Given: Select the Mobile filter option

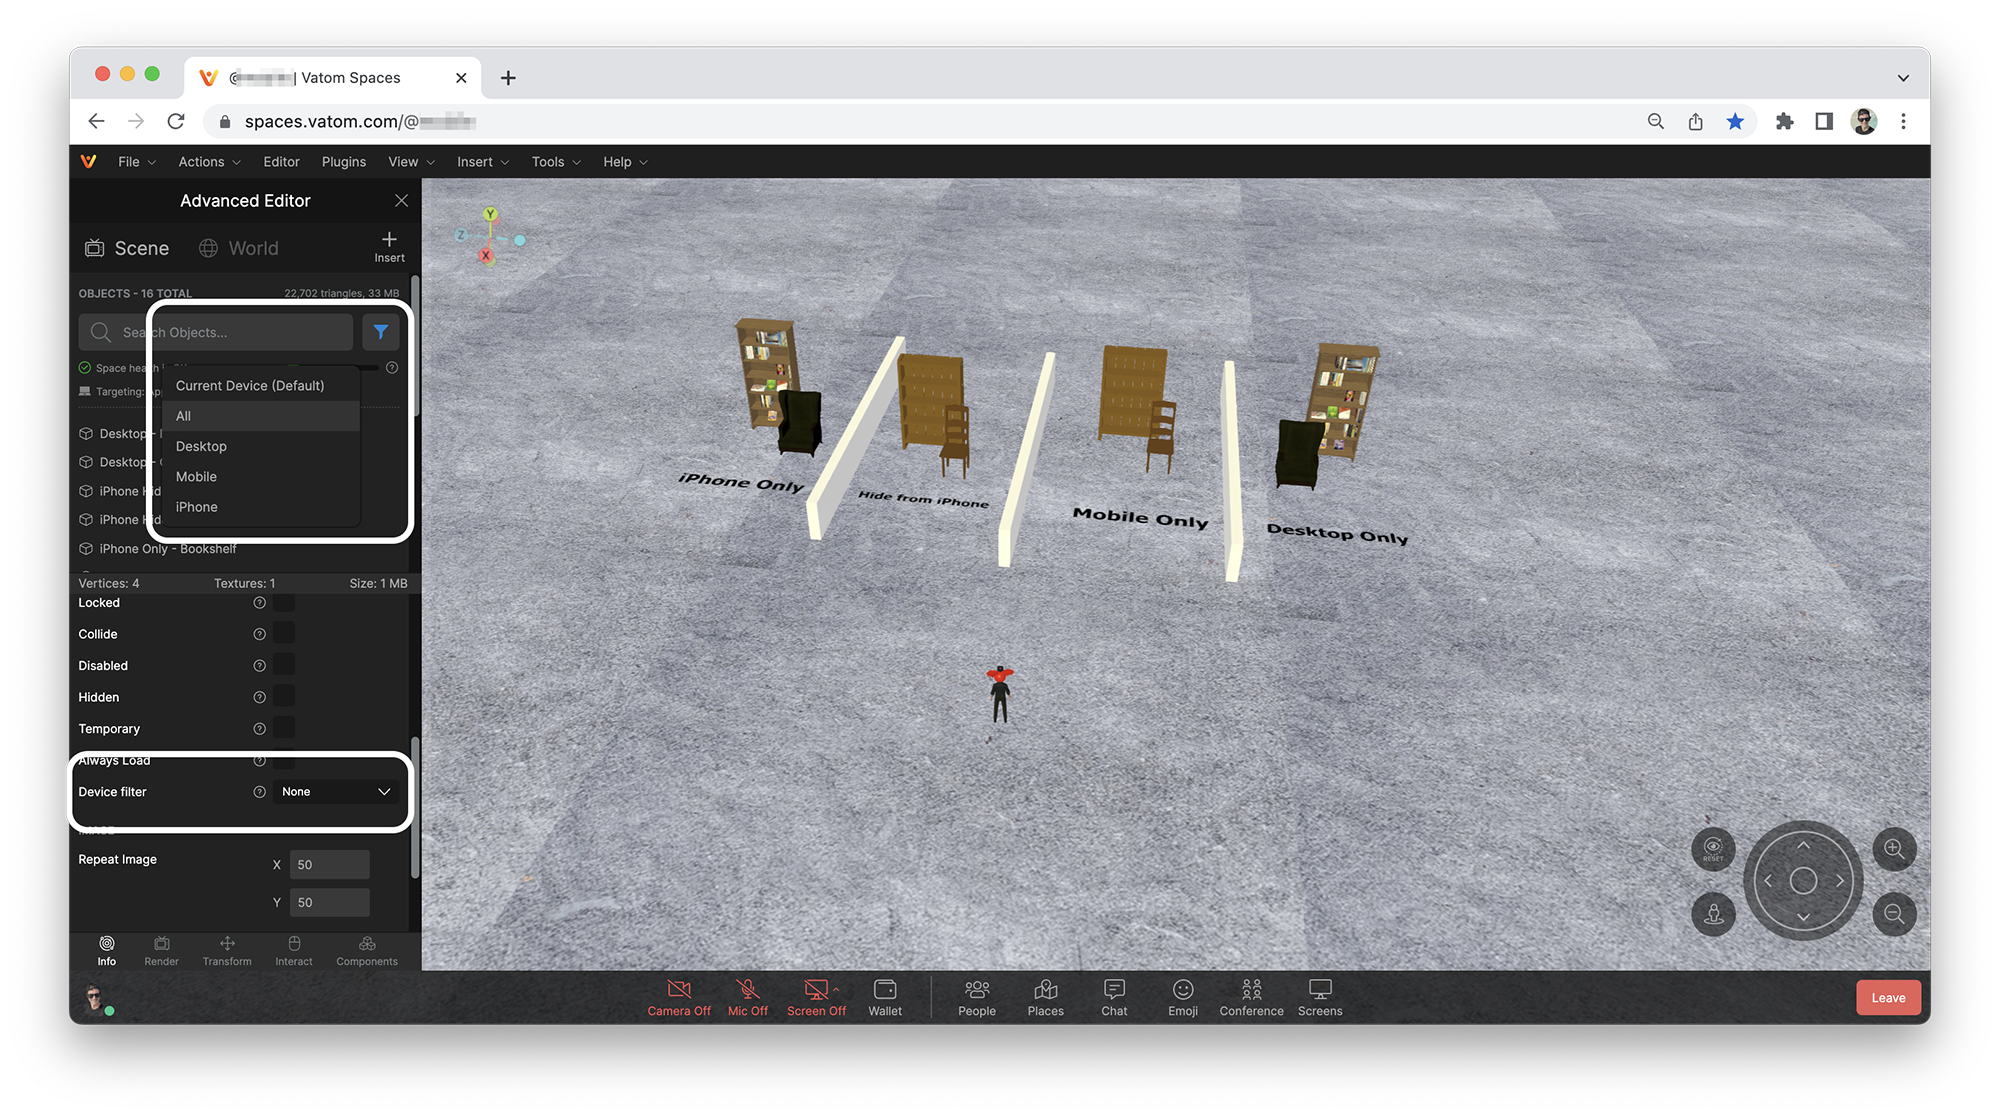Looking at the screenshot, I should [x=261, y=477].
